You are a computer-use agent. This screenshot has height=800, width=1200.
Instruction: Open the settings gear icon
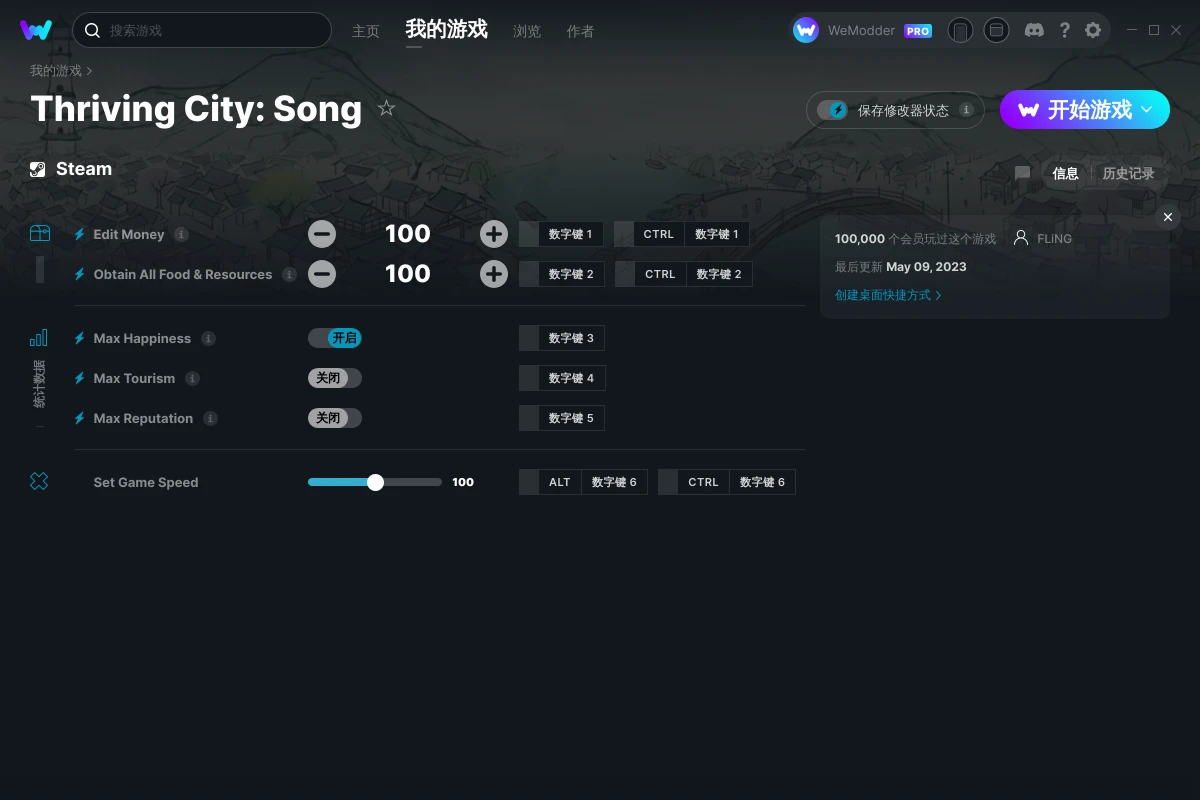tap(1093, 30)
